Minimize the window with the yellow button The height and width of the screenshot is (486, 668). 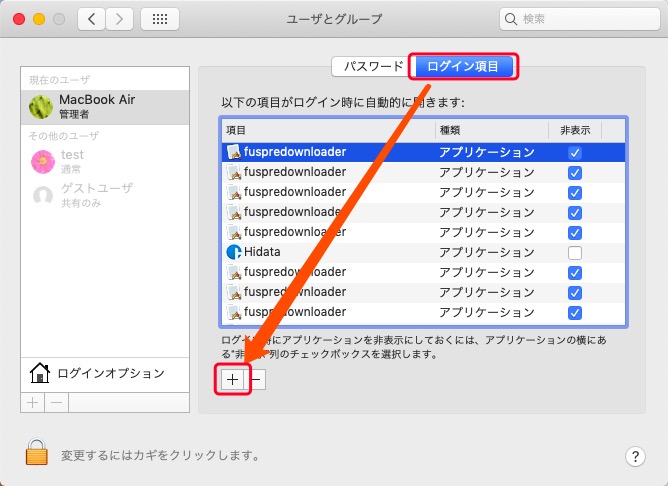click(x=39, y=19)
